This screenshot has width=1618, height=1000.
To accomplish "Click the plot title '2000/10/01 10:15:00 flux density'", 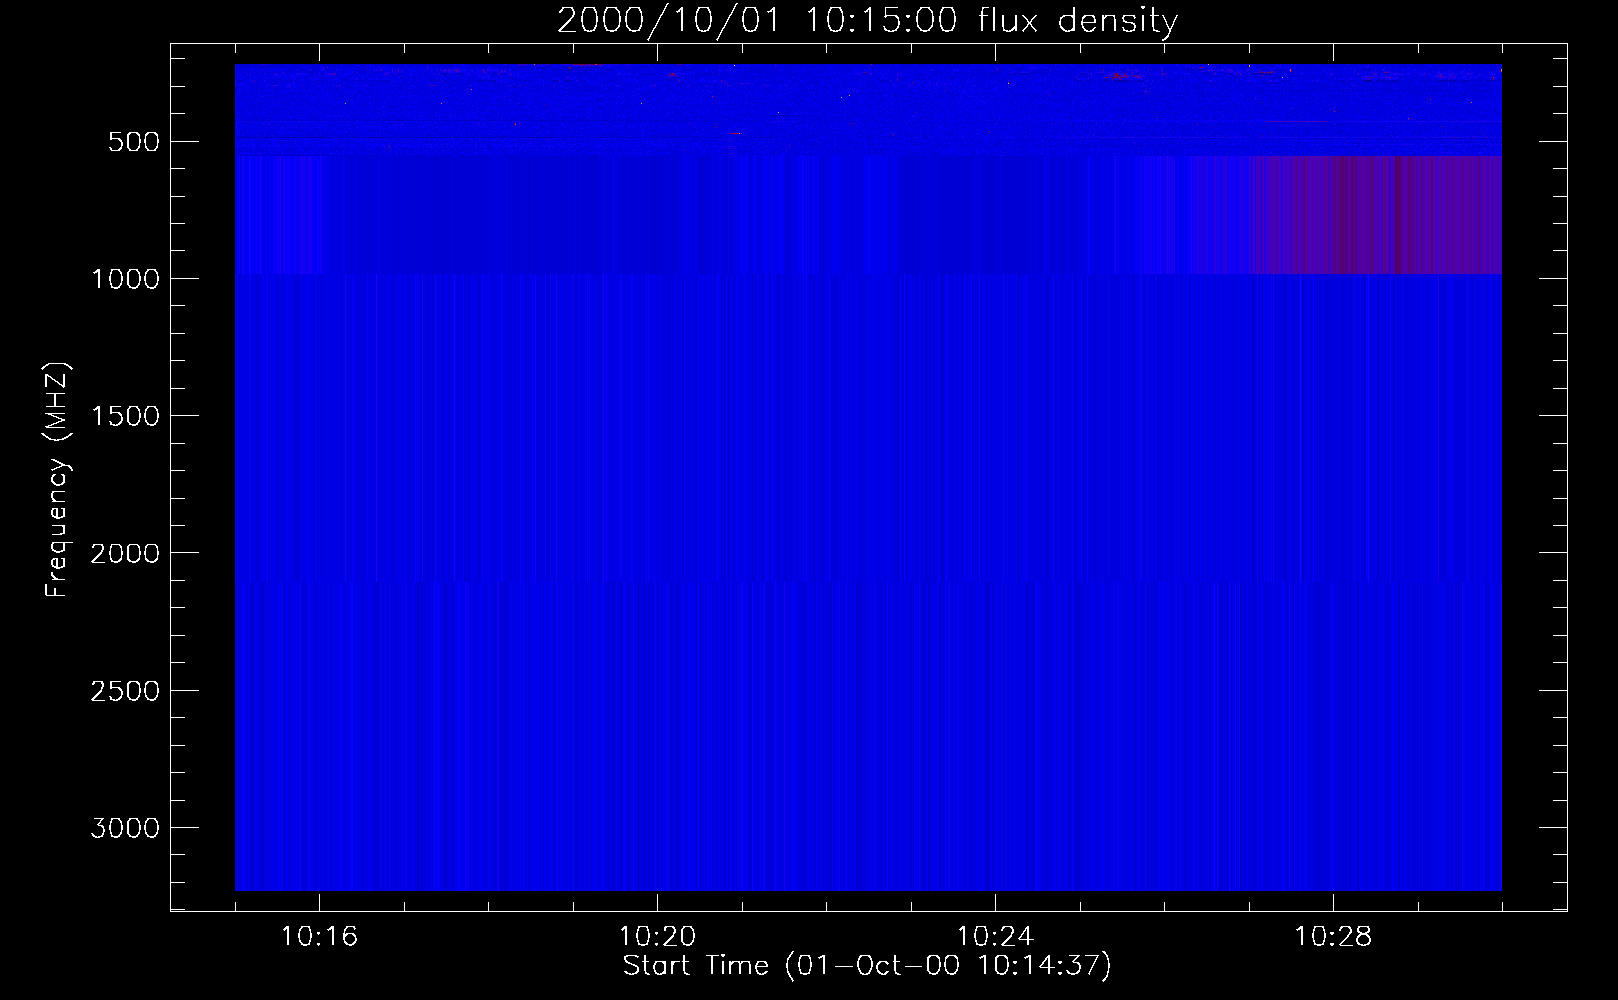I will [x=867, y=20].
